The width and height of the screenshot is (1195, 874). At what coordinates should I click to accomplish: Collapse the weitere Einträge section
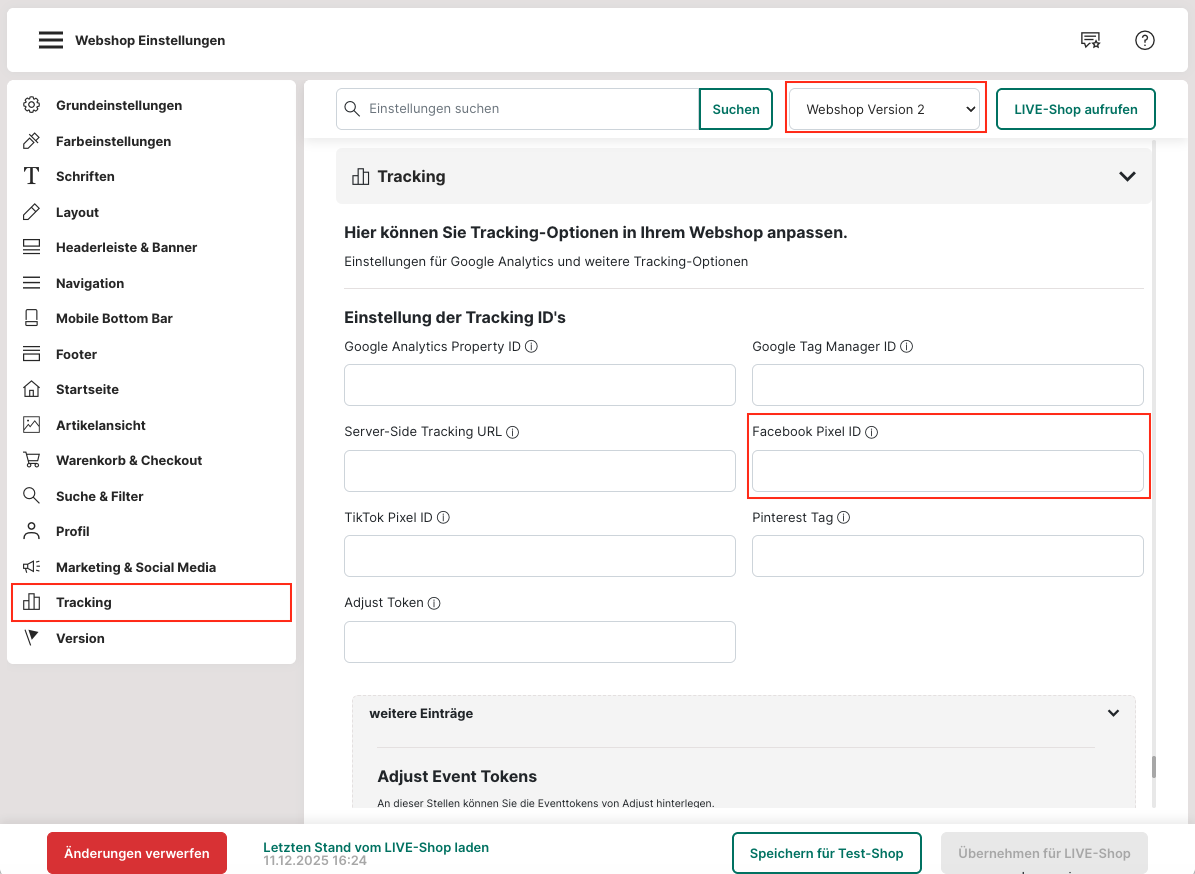pyautogui.click(x=1113, y=714)
